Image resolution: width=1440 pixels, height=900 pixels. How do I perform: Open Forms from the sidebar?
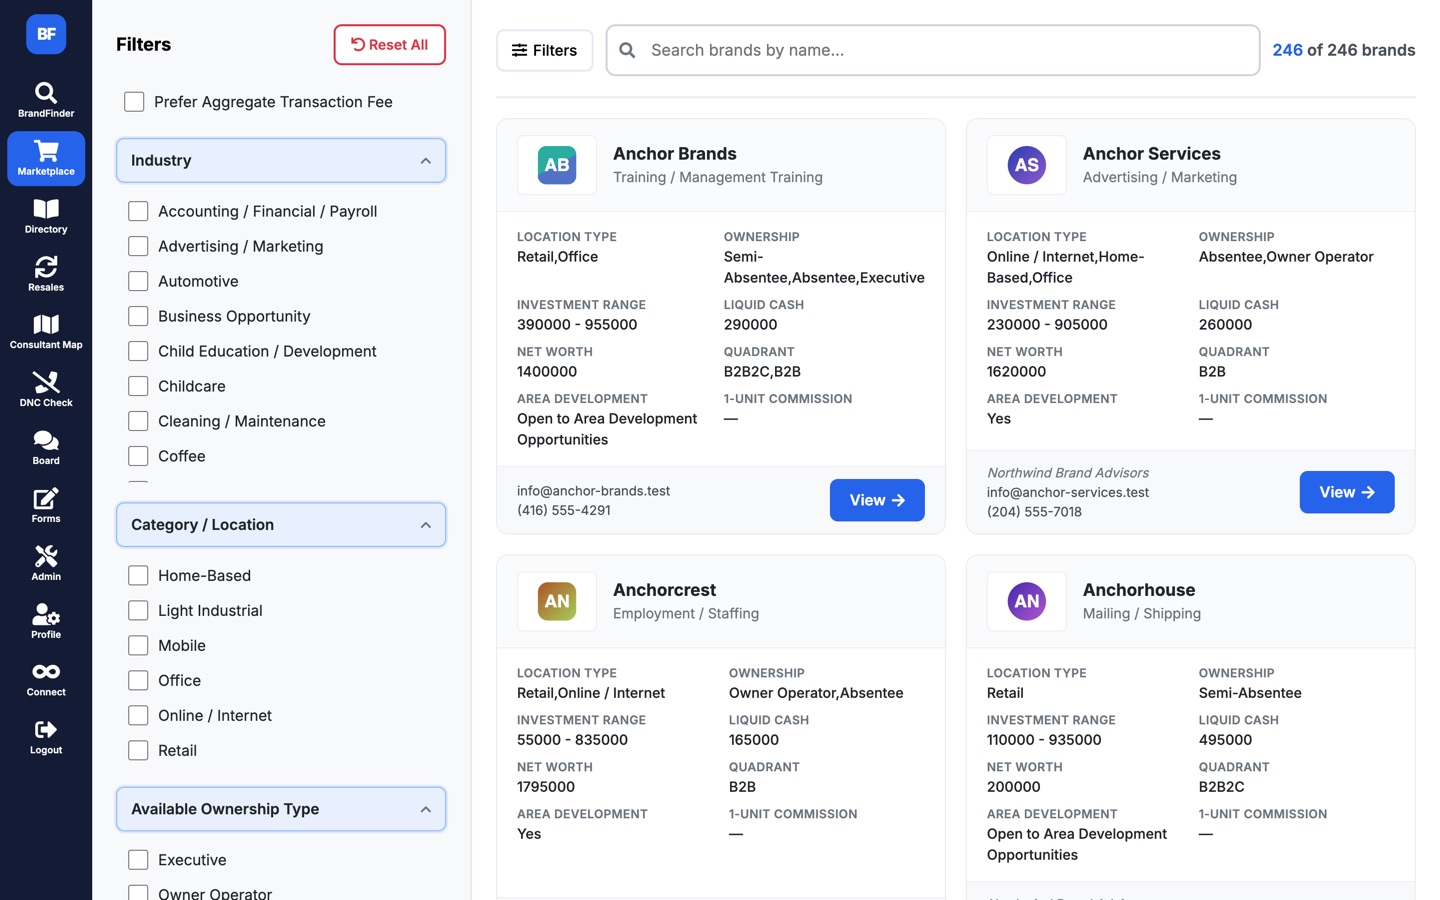click(46, 506)
